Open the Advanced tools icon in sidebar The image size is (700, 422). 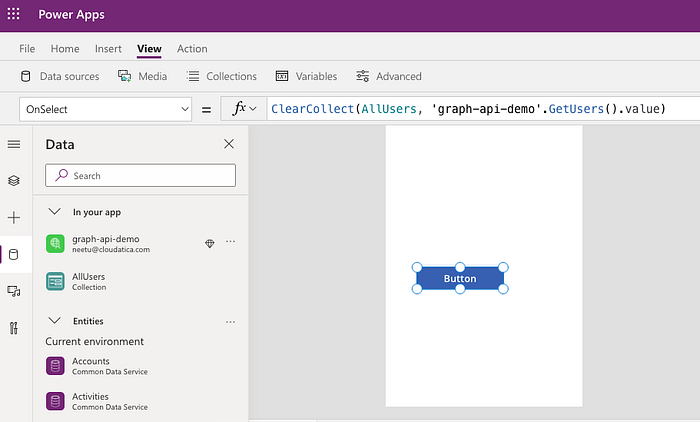click(x=14, y=328)
